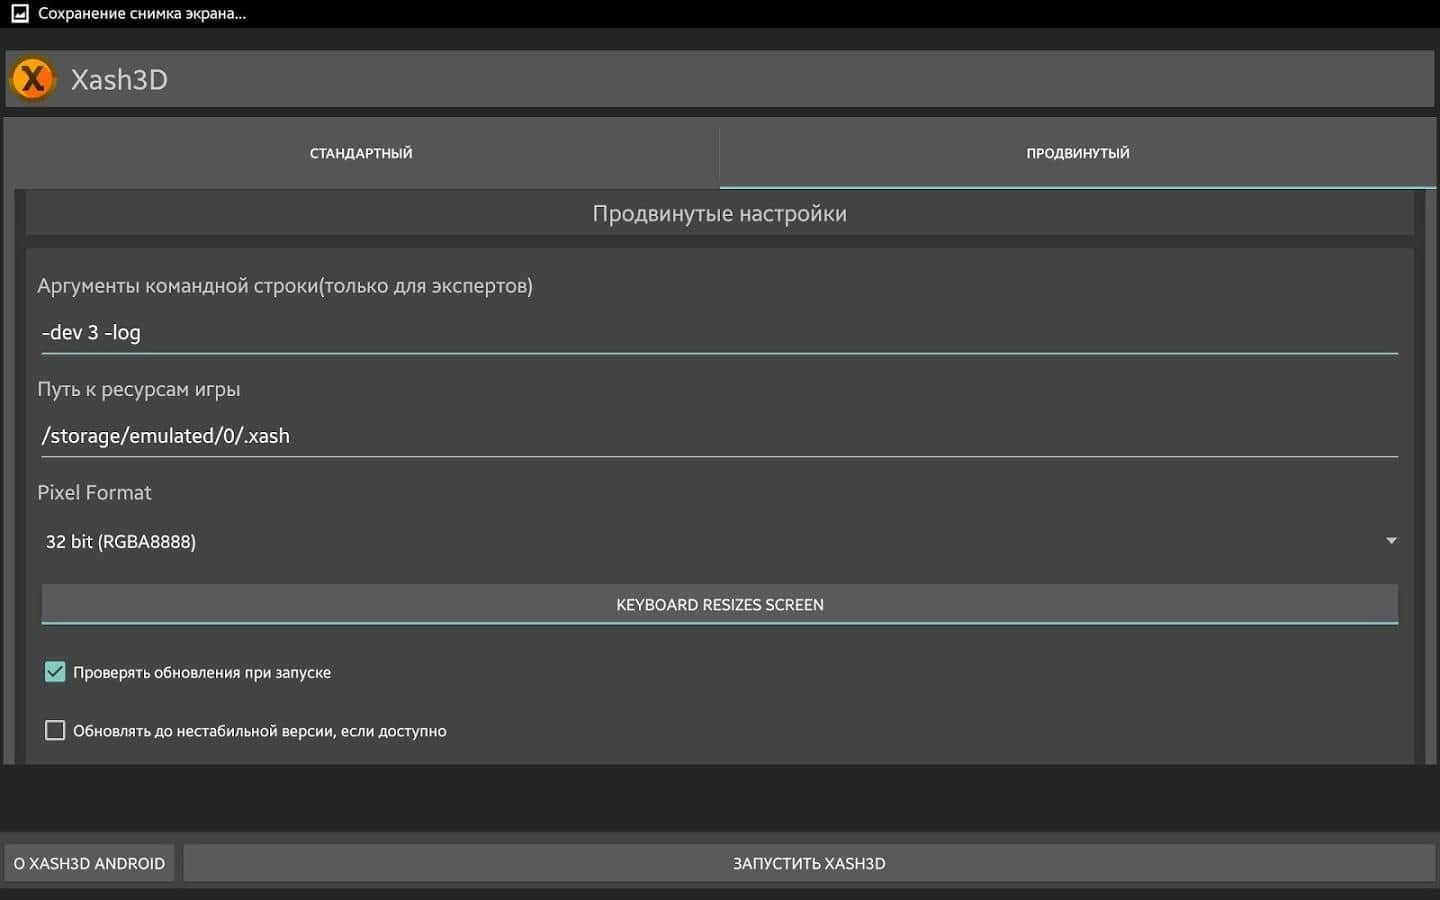Select the ПРОДВИНУТЫЙ tab

1077,153
